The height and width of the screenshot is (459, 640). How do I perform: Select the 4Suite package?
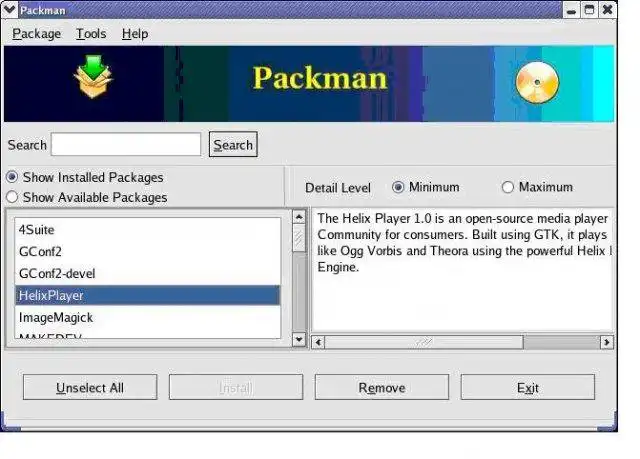(x=147, y=230)
